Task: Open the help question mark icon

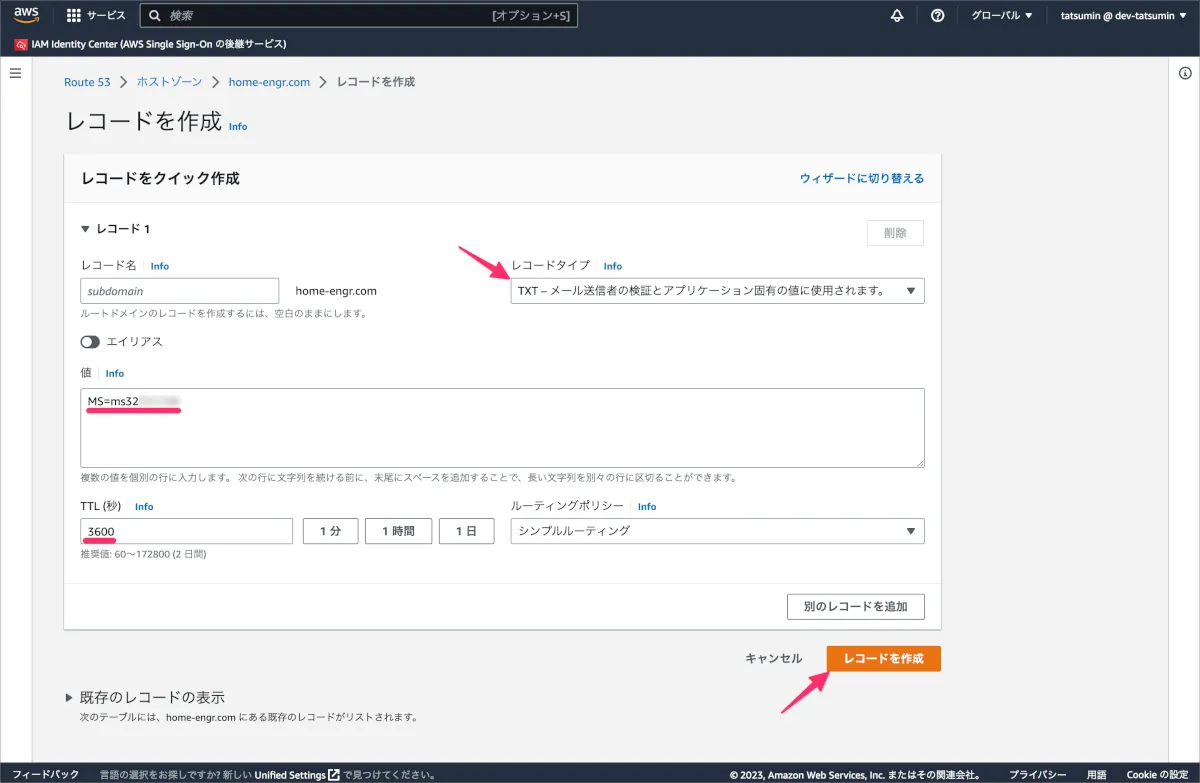Action: pos(937,16)
